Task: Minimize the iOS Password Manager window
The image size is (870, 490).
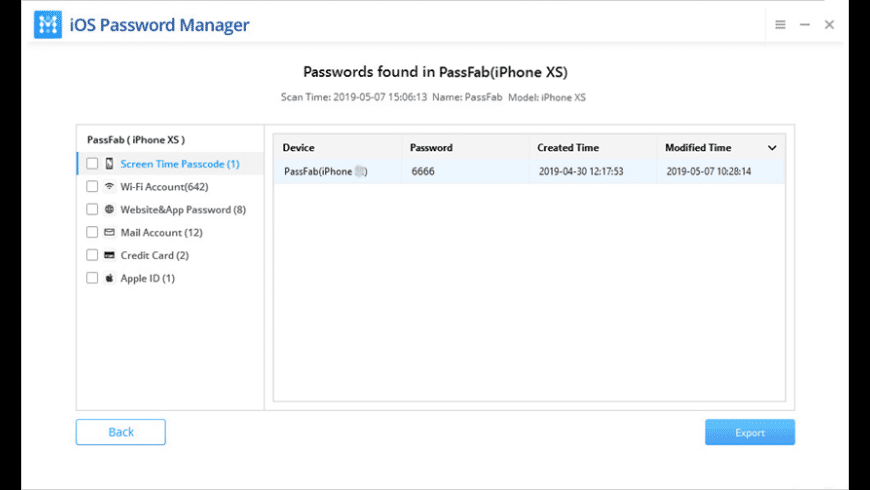Action: [x=805, y=25]
